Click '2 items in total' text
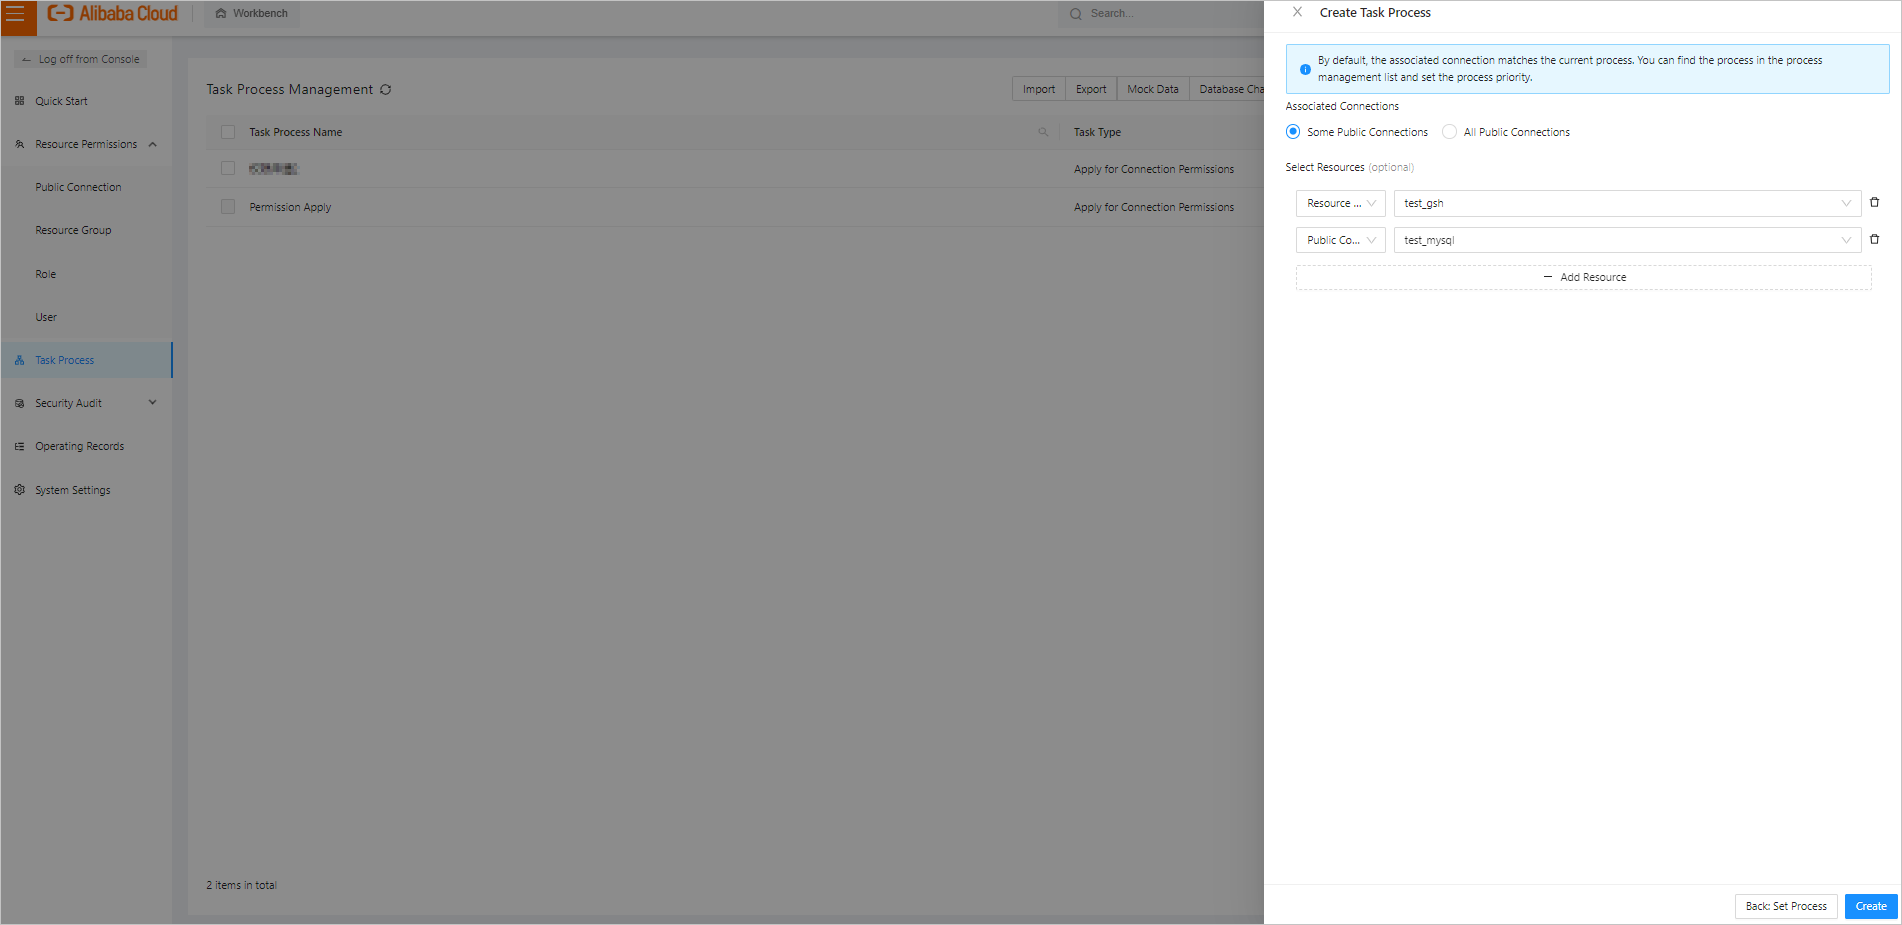This screenshot has height=925, width=1902. pos(241,885)
